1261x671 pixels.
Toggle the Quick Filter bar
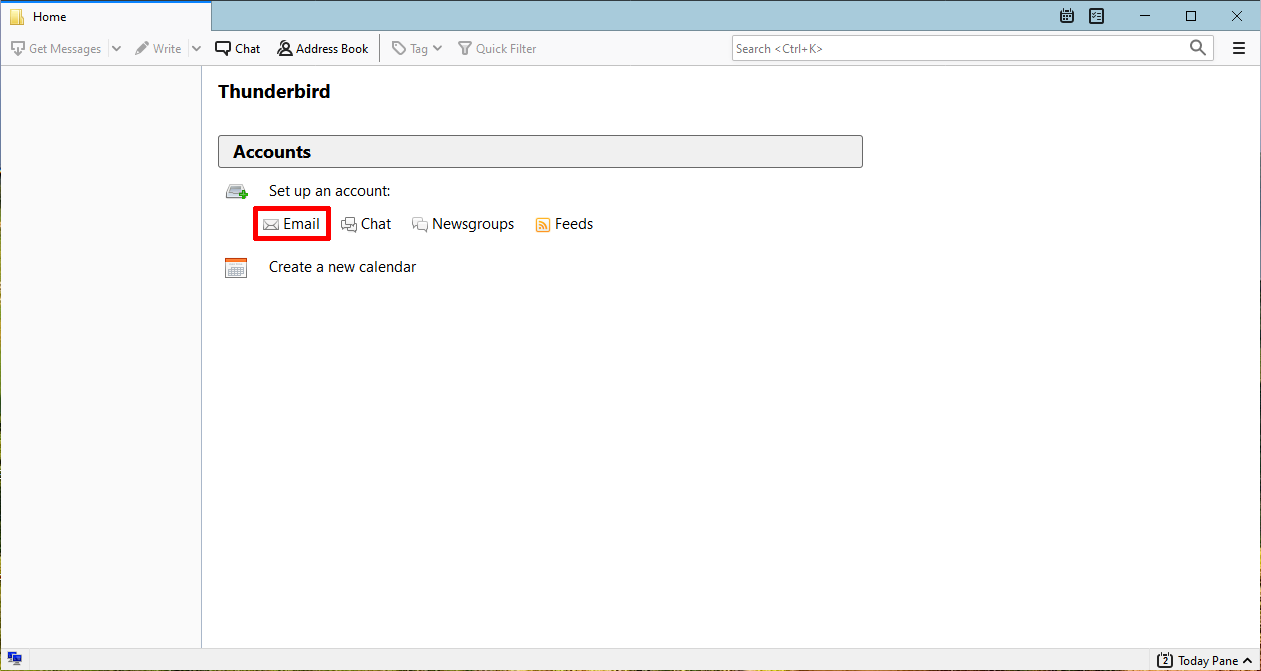point(497,48)
